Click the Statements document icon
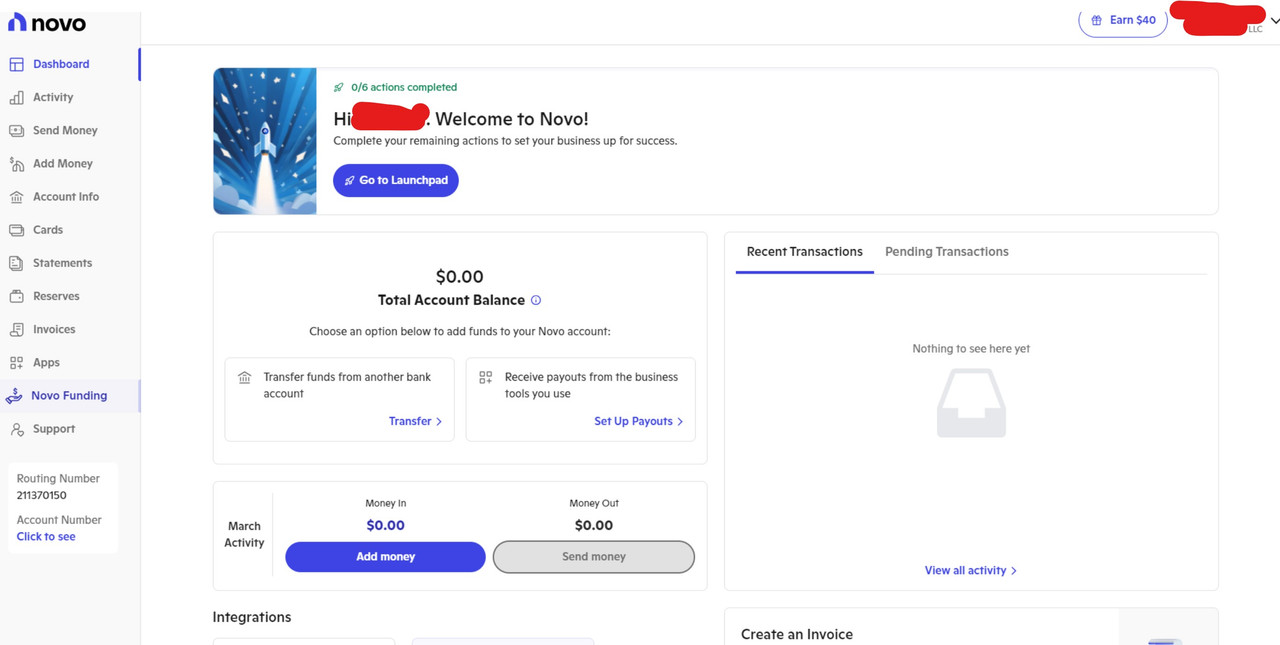The width and height of the screenshot is (1280, 645). point(16,263)
